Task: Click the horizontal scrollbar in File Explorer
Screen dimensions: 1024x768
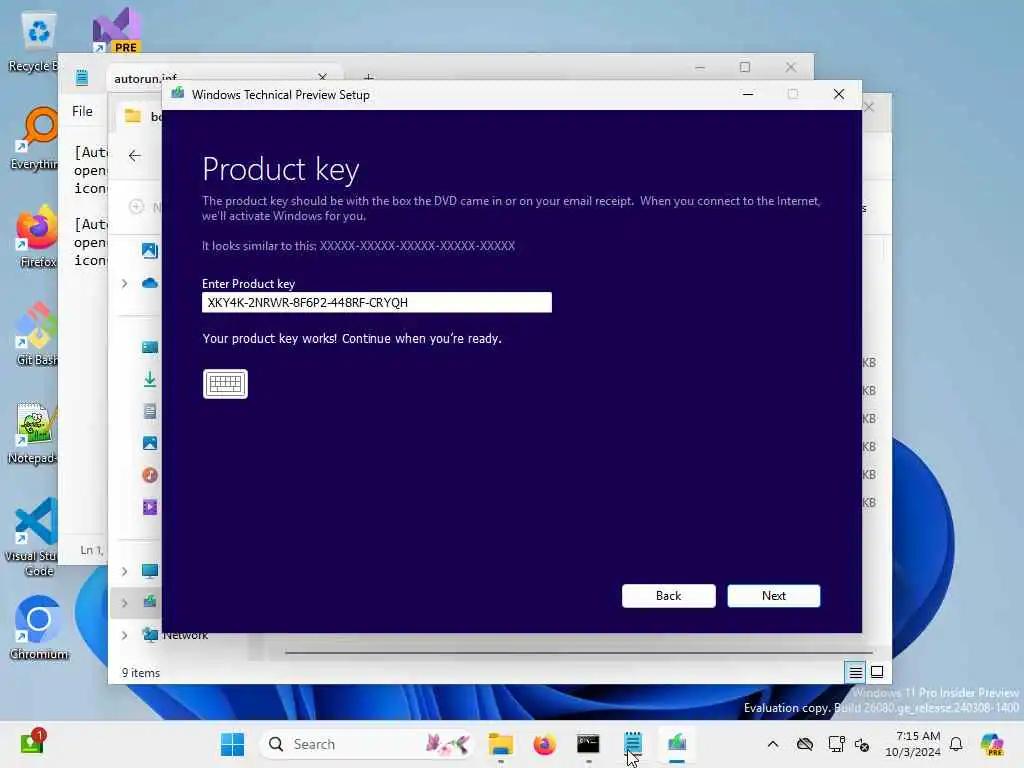Action: pyautogui.click(x=578, y=652)
